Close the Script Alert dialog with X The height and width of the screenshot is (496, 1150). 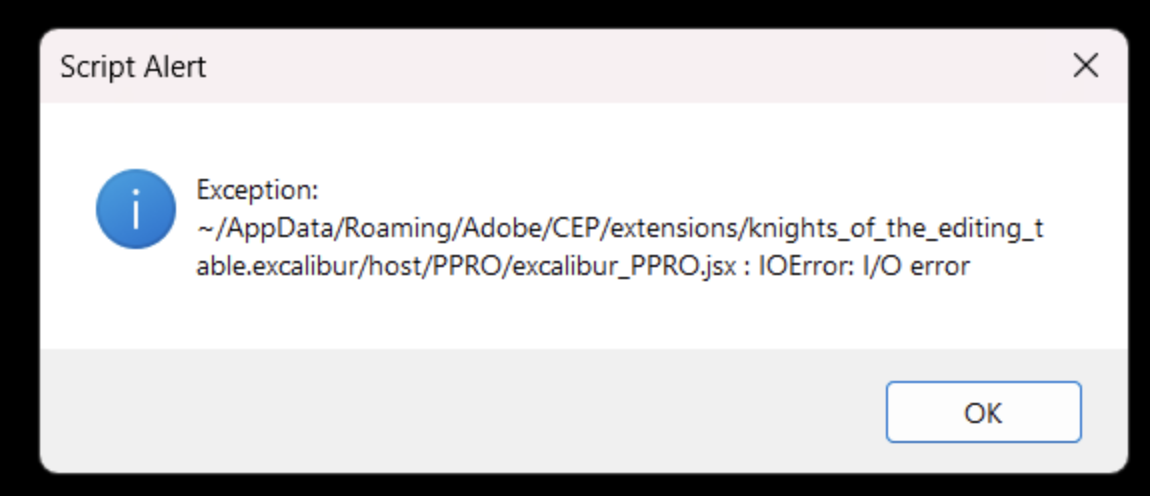click(x=1085, y=66)
